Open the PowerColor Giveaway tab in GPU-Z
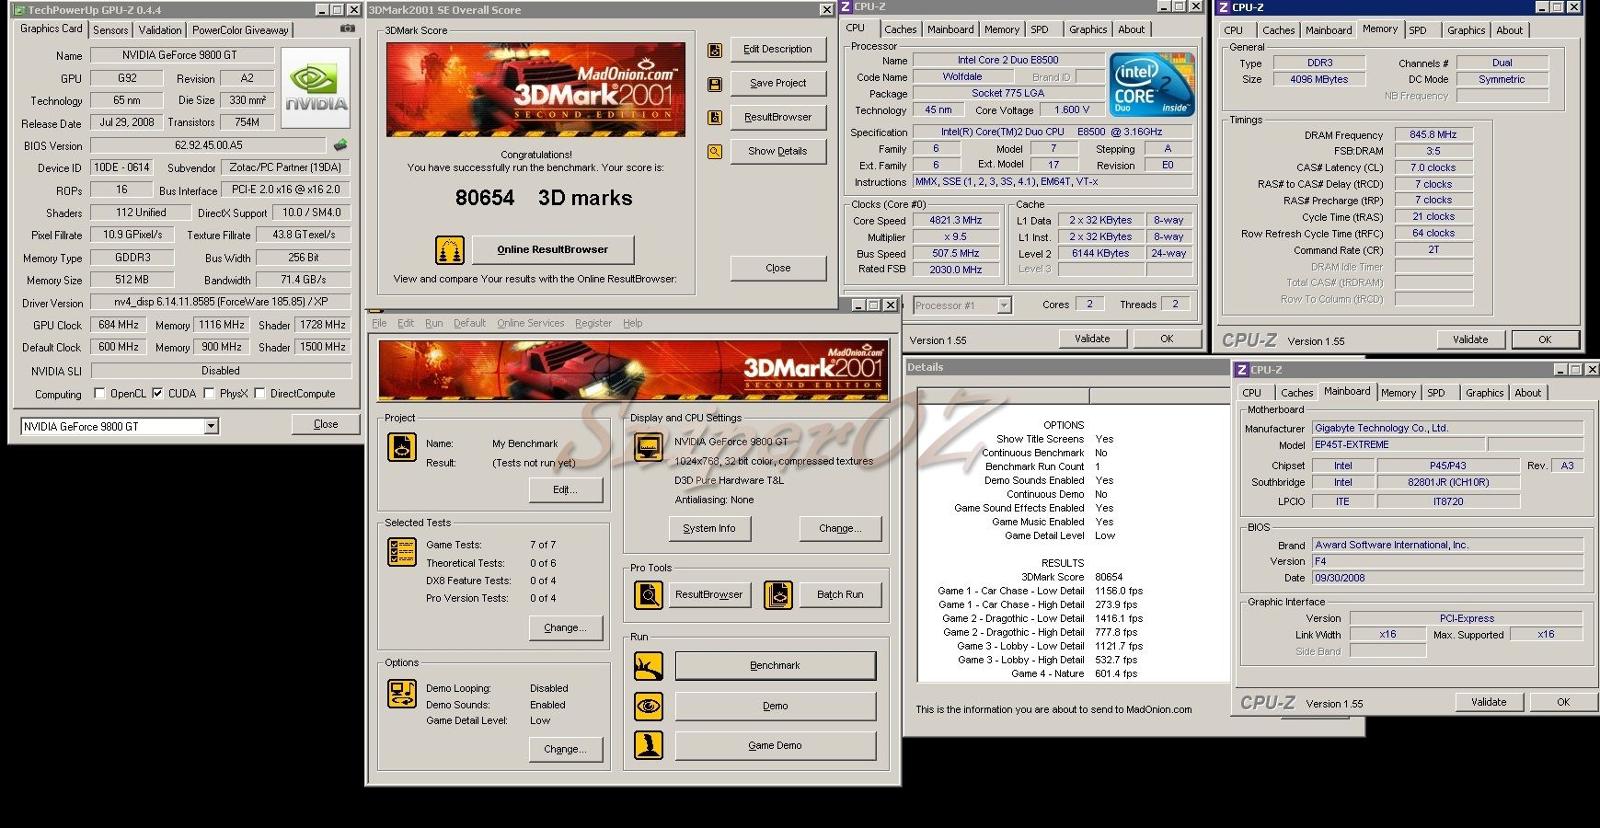Image resolution: width=1600 pixels, height=828 pixels. (240, 30)
